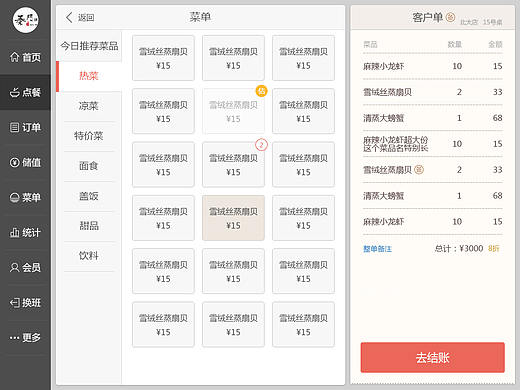Click the 总计:¥3000 total amount

click(x=459, y=248)
